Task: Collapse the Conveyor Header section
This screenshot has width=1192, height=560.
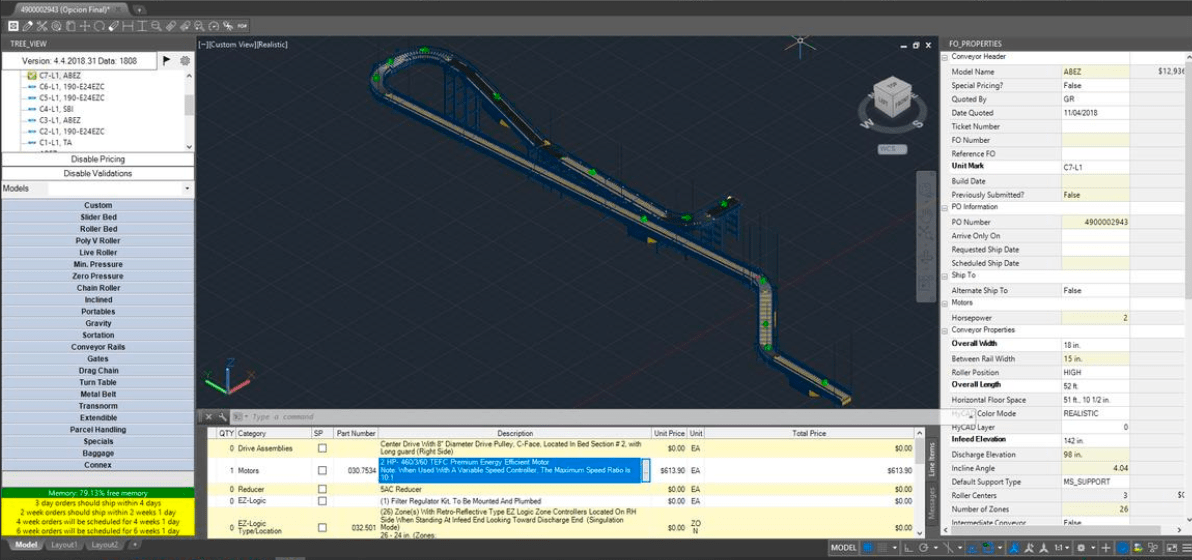Action: click(x=946, y=57)
